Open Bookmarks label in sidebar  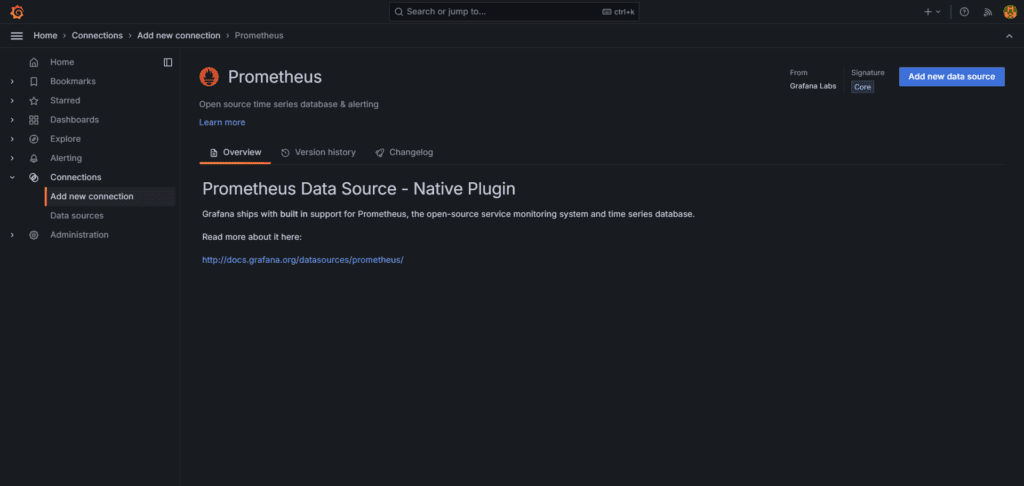click(x=72, y=82)
